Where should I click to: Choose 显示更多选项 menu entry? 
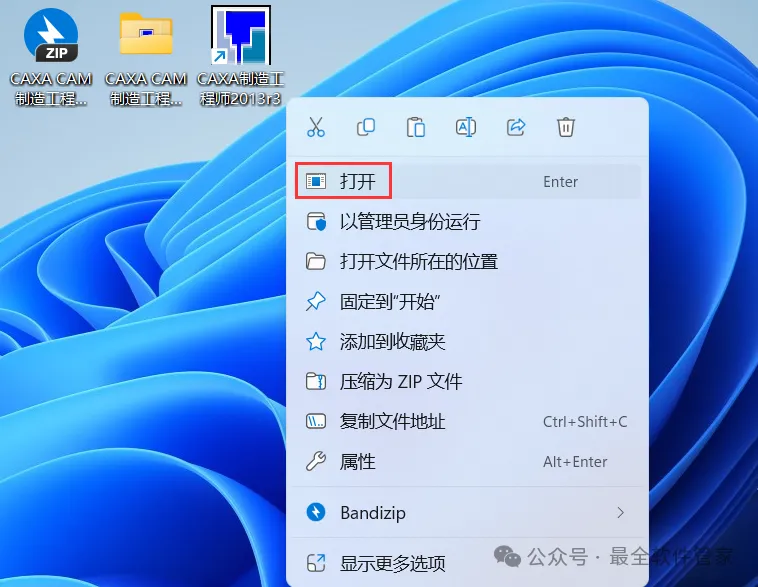click(467, 563)
